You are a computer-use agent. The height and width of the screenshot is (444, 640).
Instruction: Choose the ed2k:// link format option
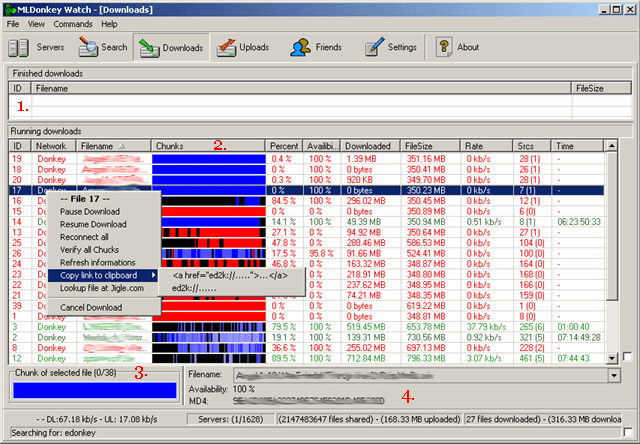[194, 288]
